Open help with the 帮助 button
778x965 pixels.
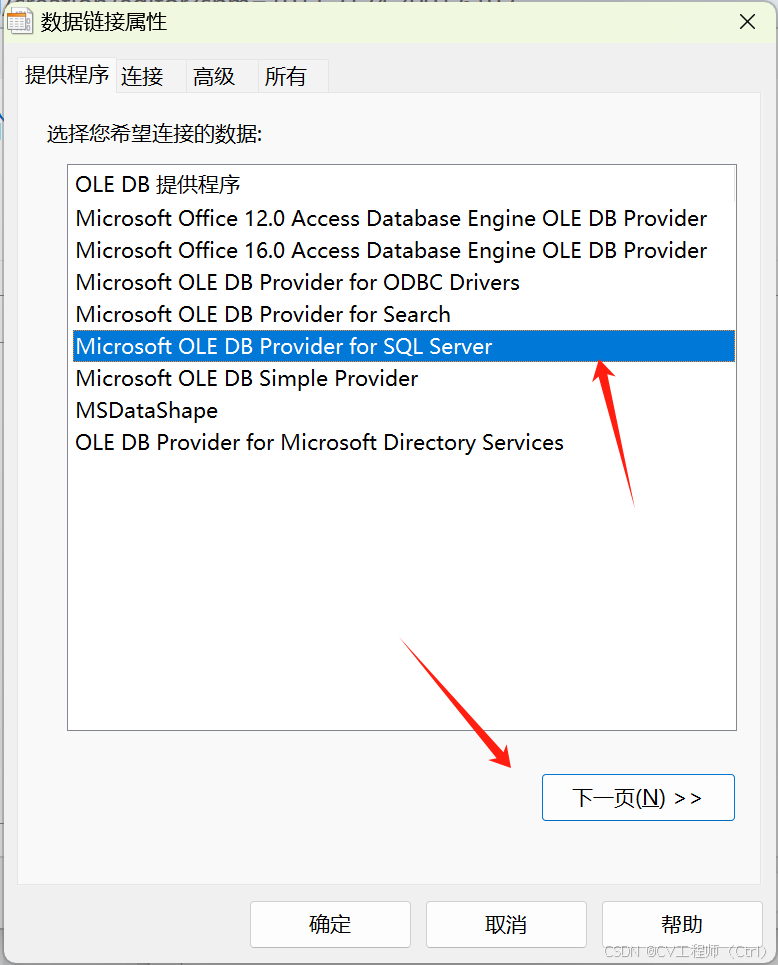click(682, 925)
